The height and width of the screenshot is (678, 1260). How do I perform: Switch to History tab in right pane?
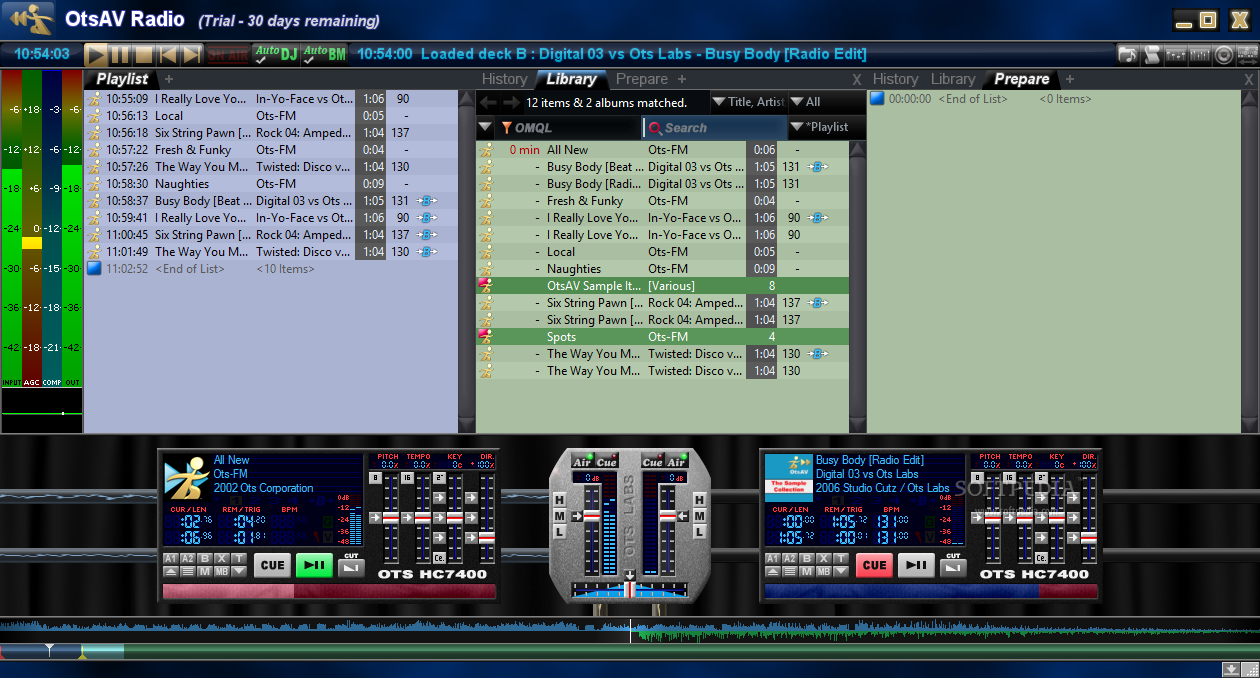pos(895,79)
